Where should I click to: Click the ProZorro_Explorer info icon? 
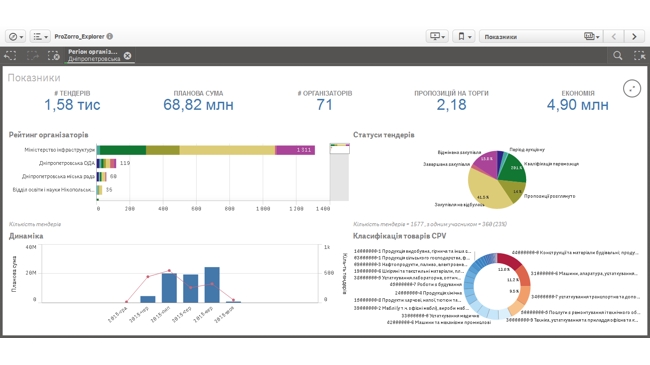110,36
